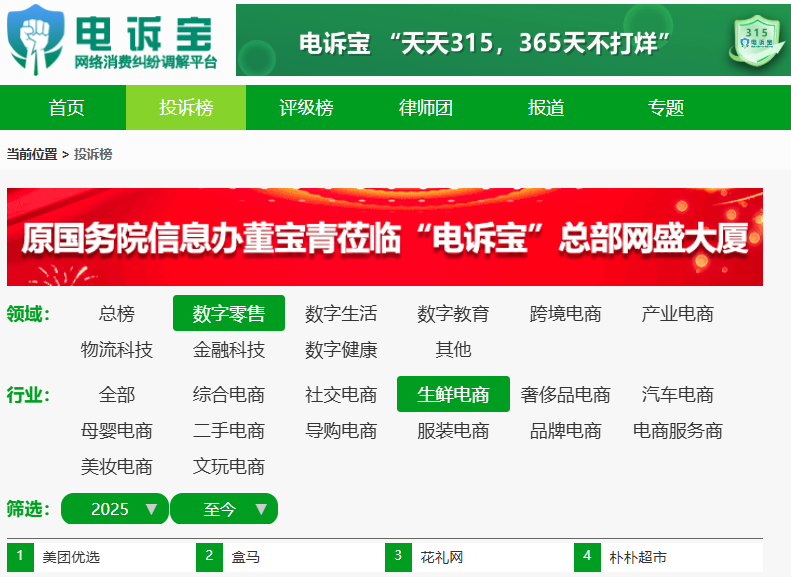Image resolution: width=791 pixels, height=577 pixels.
Task: Select the 数字健康 domain filter
Action: click(341, 349)
